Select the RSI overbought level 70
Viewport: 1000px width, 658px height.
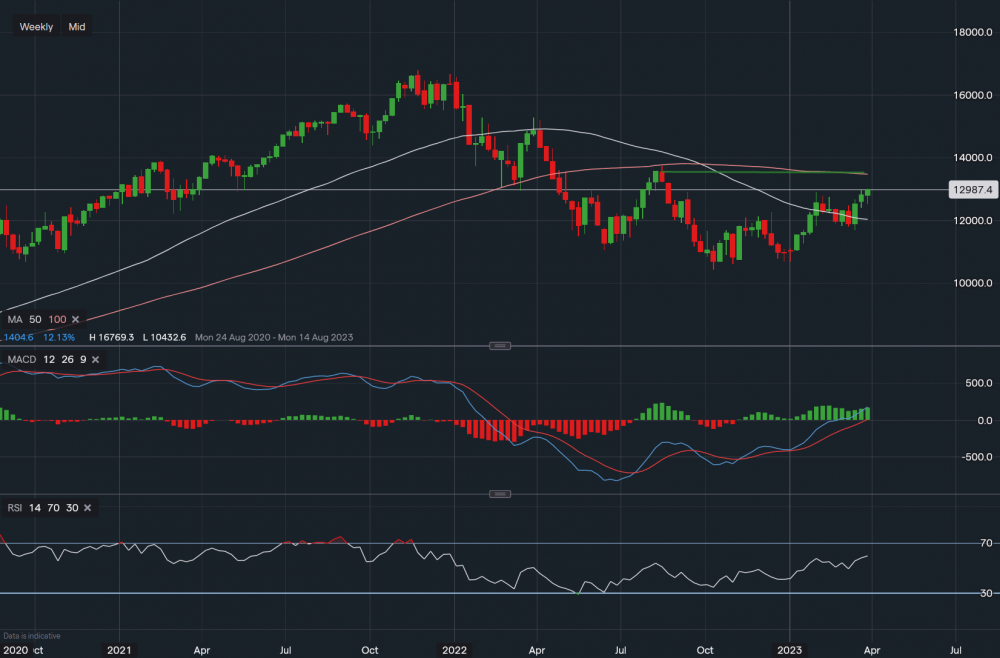pyautogui.click(x=52, y=507)
